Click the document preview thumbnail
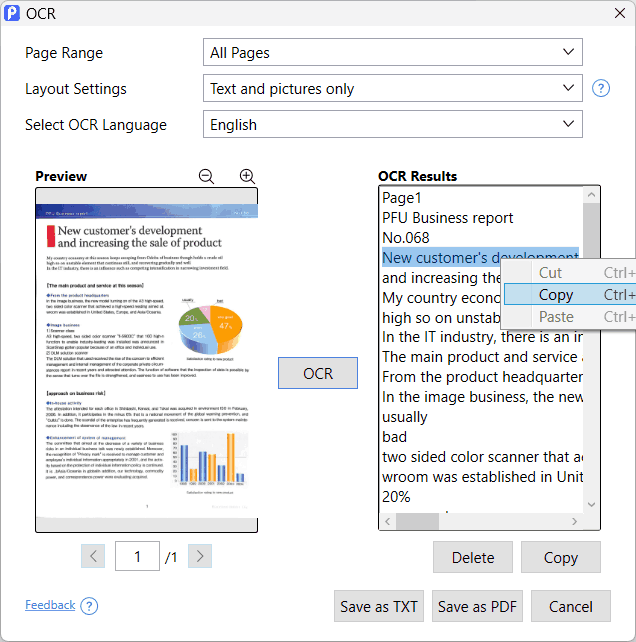The image size is (636, 642). [x=147, y=360]
